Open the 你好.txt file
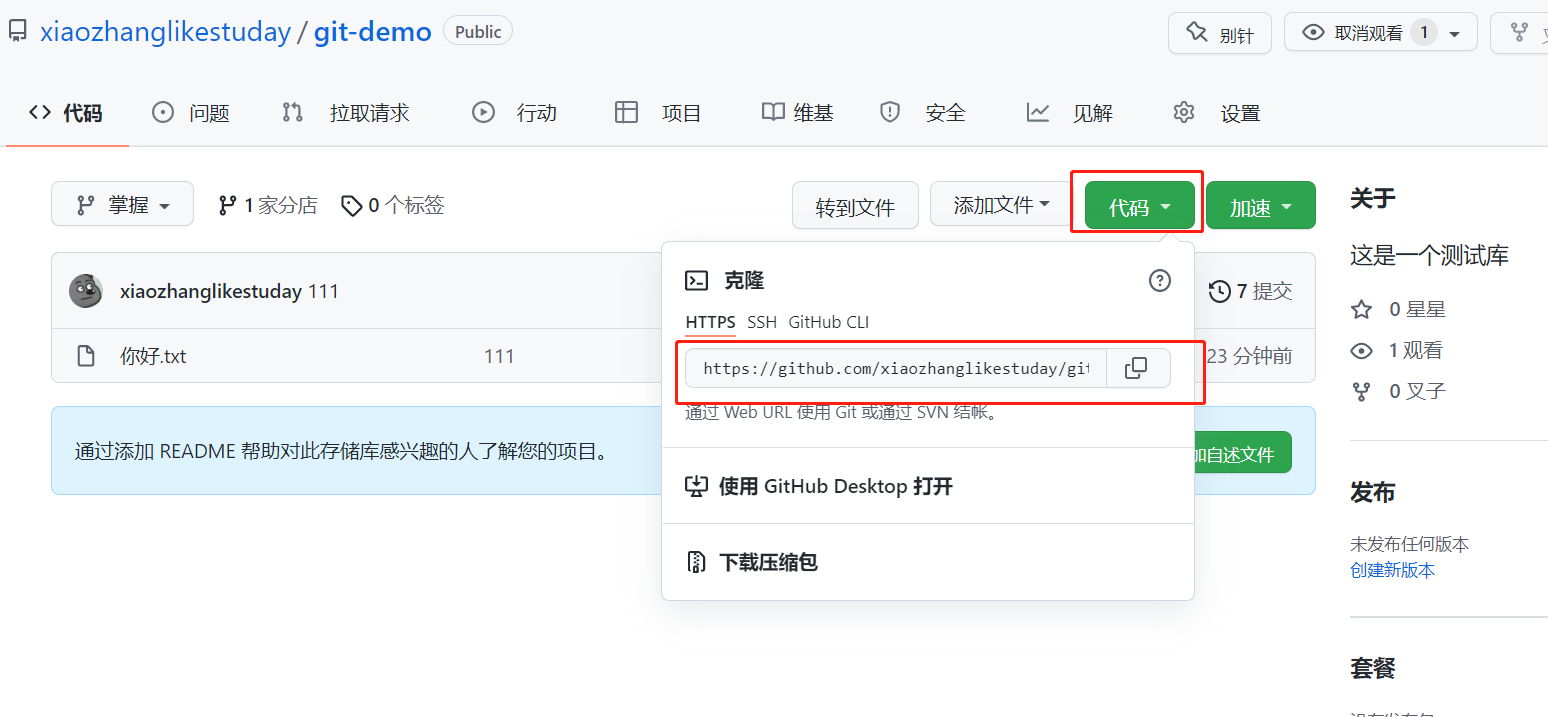The image size is (1548, 717). (x=153, y=356)
